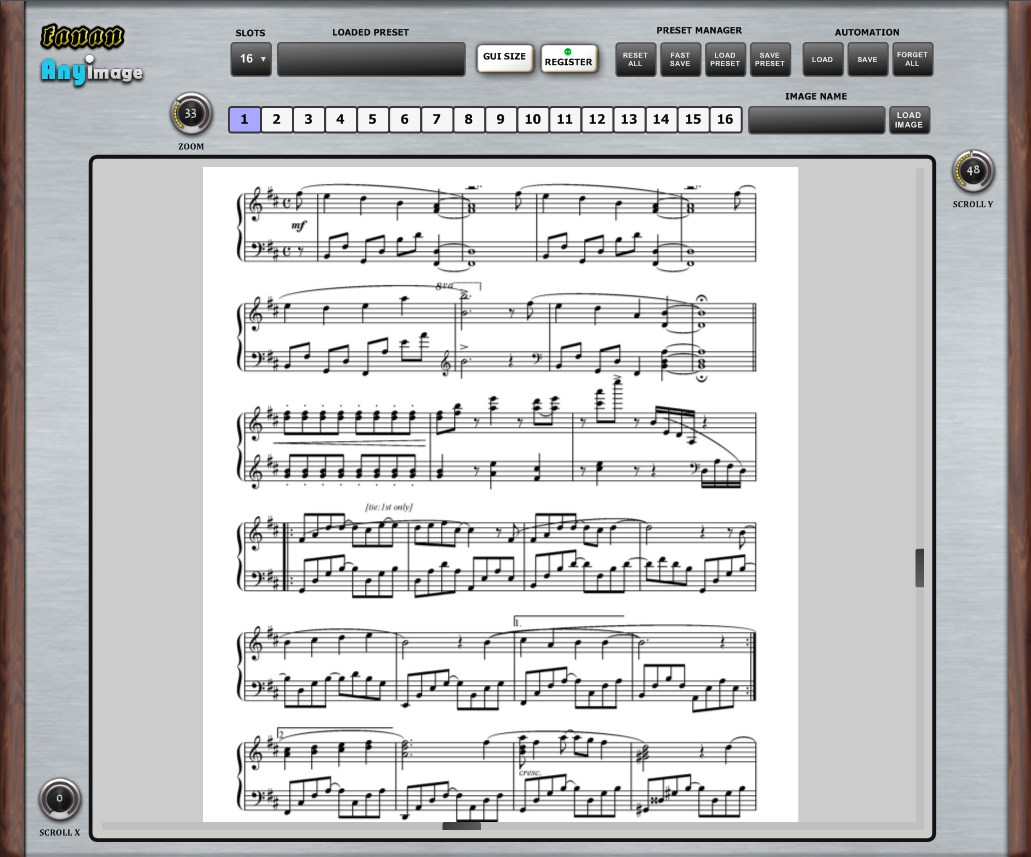The width and height of the screenshot is (1031, 857).
Task: Click the Load Image button
Action: (x=909, y=120)
